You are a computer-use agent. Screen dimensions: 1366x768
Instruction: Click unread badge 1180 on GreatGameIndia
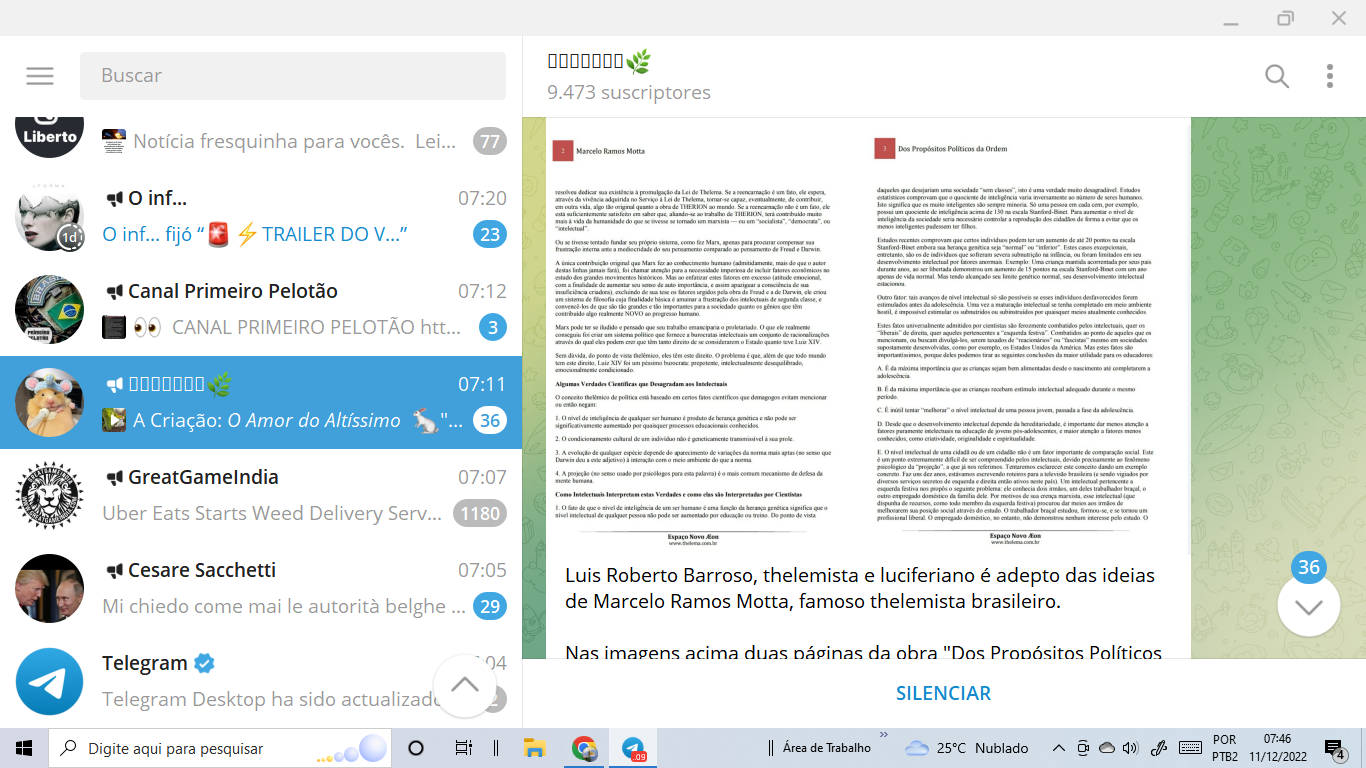pyautogui.click(x=479, y=513)
